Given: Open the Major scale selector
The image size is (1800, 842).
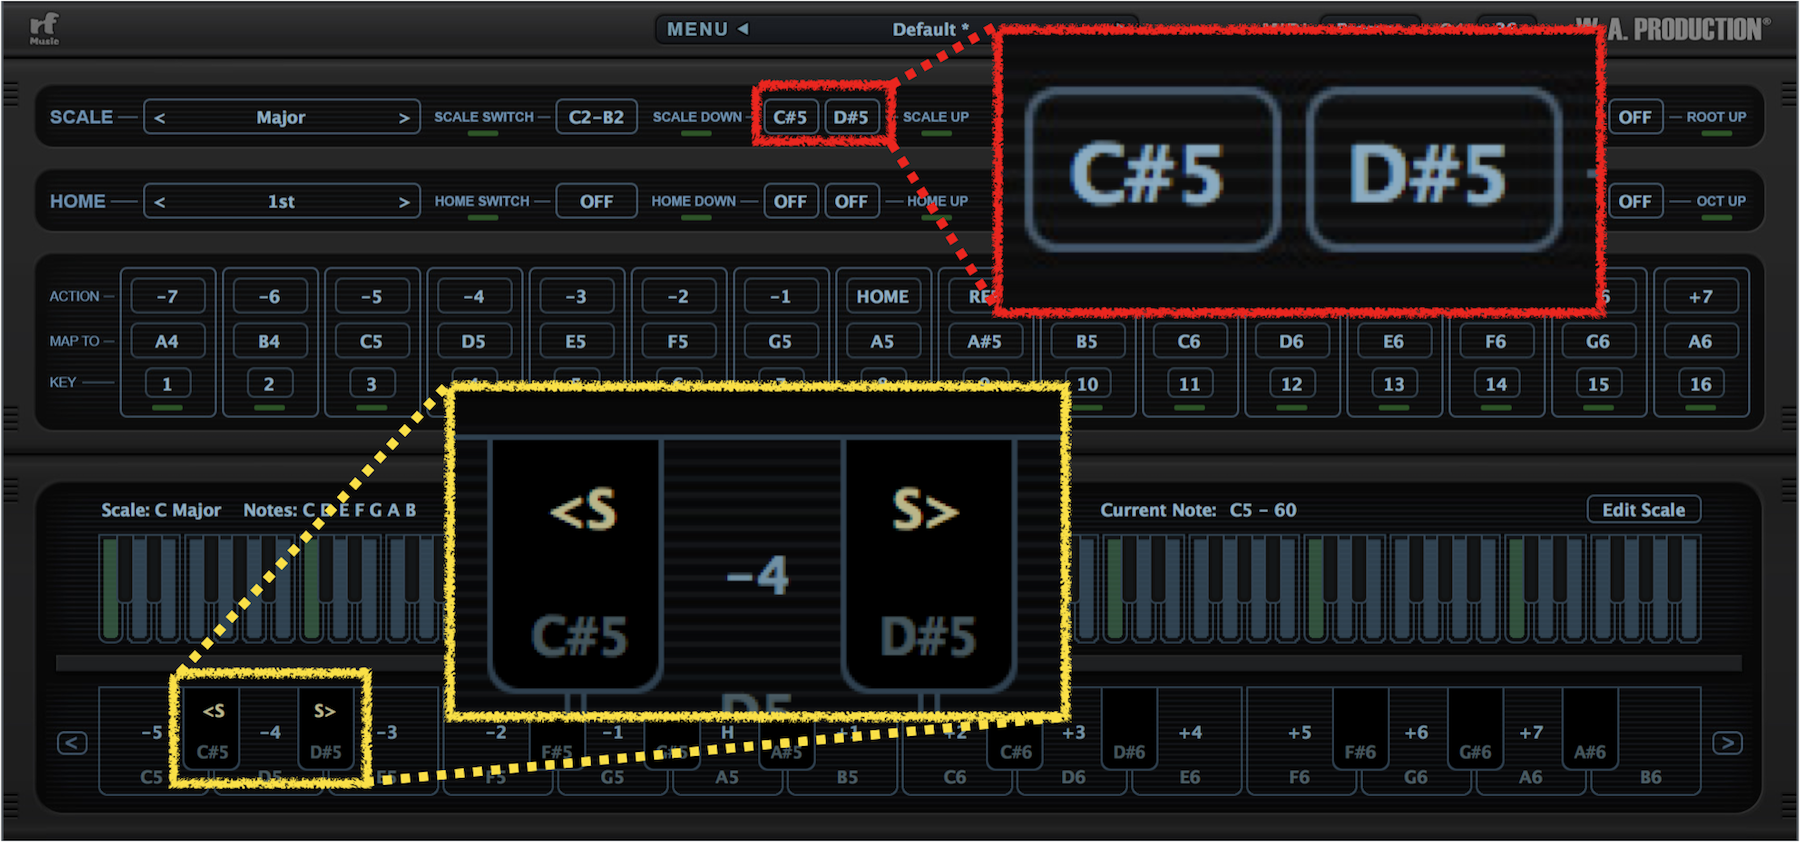Looking at the screenshot, I should [x=281, y=117].
